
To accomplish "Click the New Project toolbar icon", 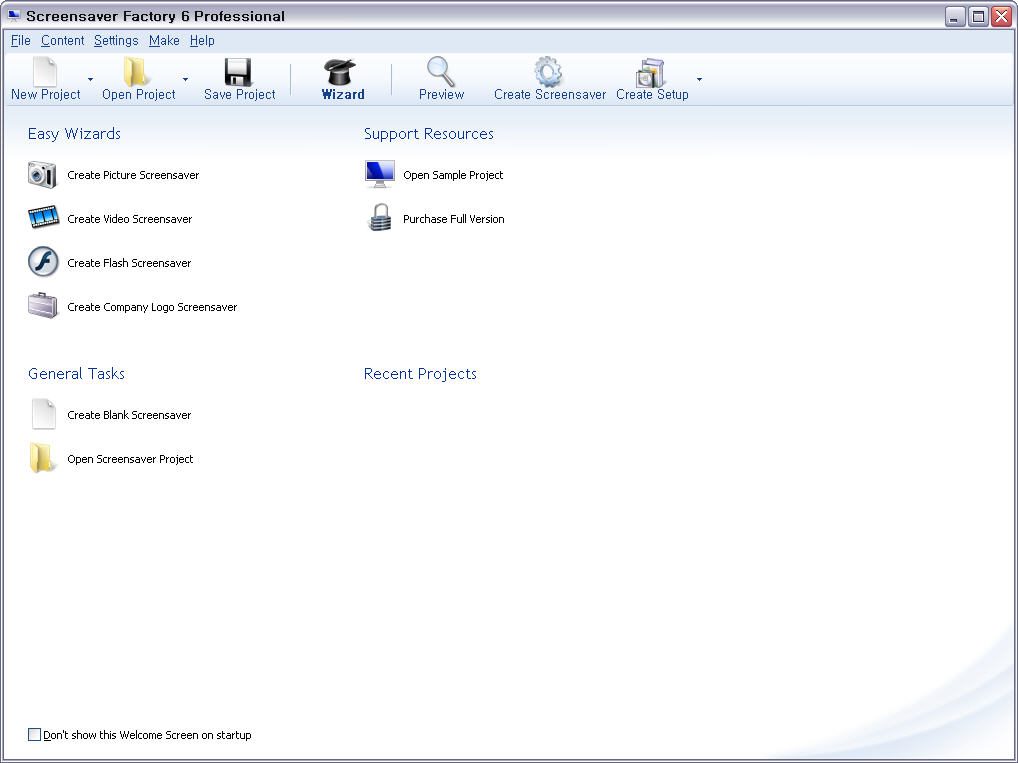I will pos(45,71).
